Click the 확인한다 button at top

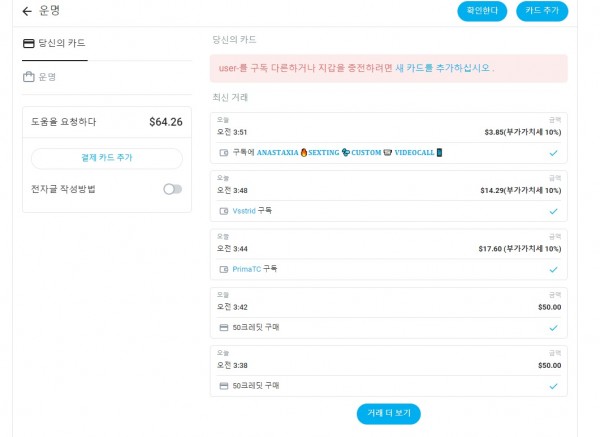(x=482, y=11)
